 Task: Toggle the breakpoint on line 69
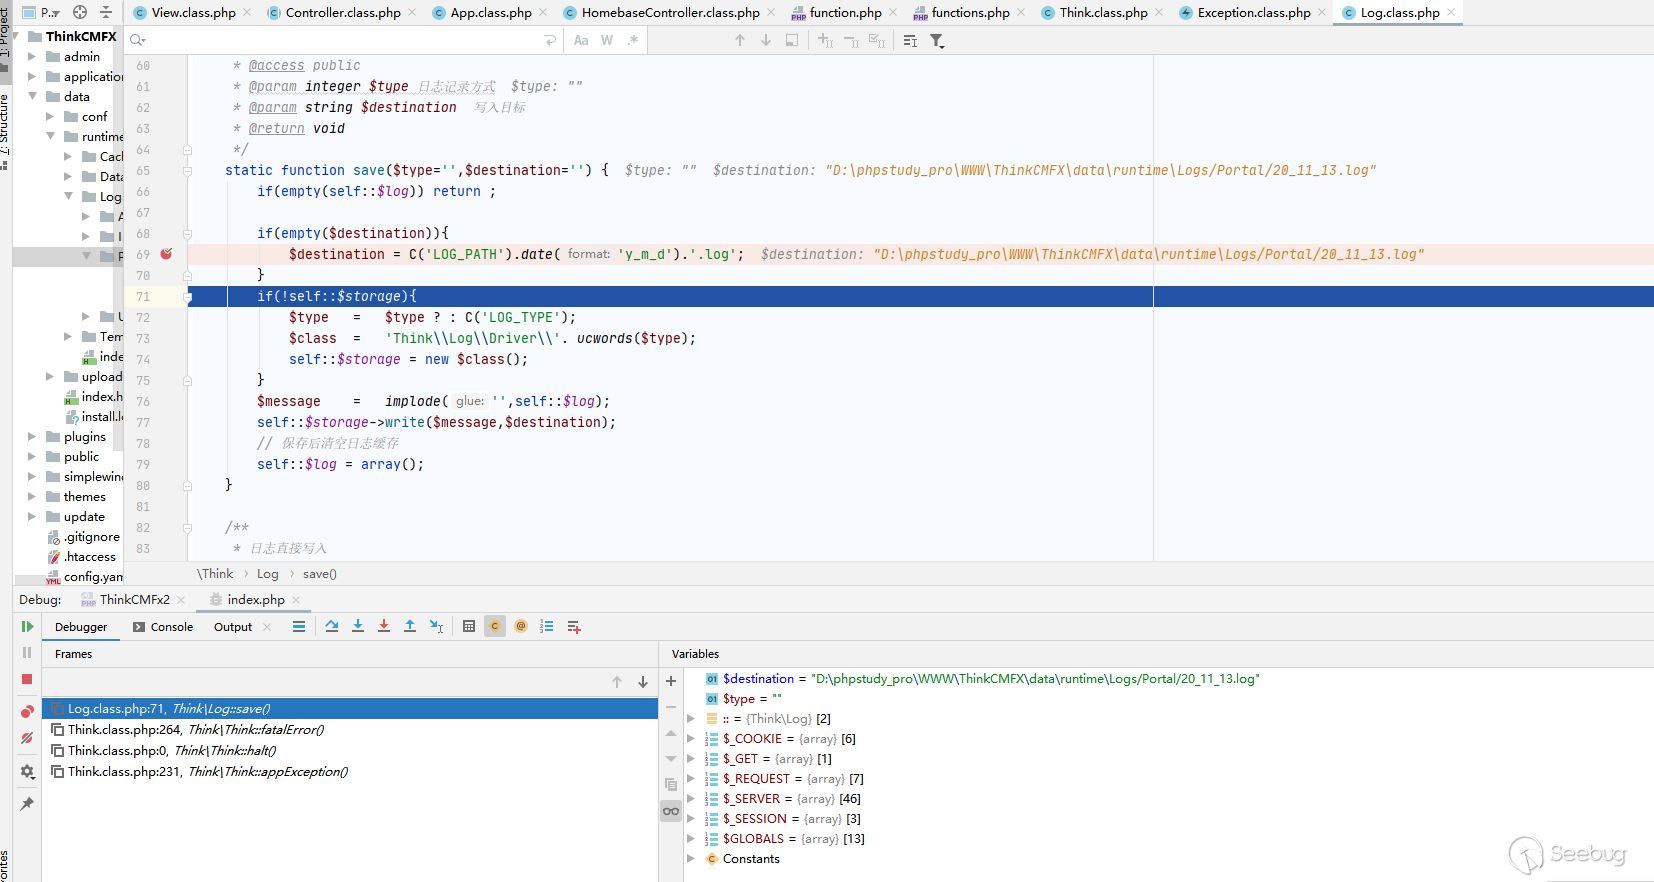166,254
